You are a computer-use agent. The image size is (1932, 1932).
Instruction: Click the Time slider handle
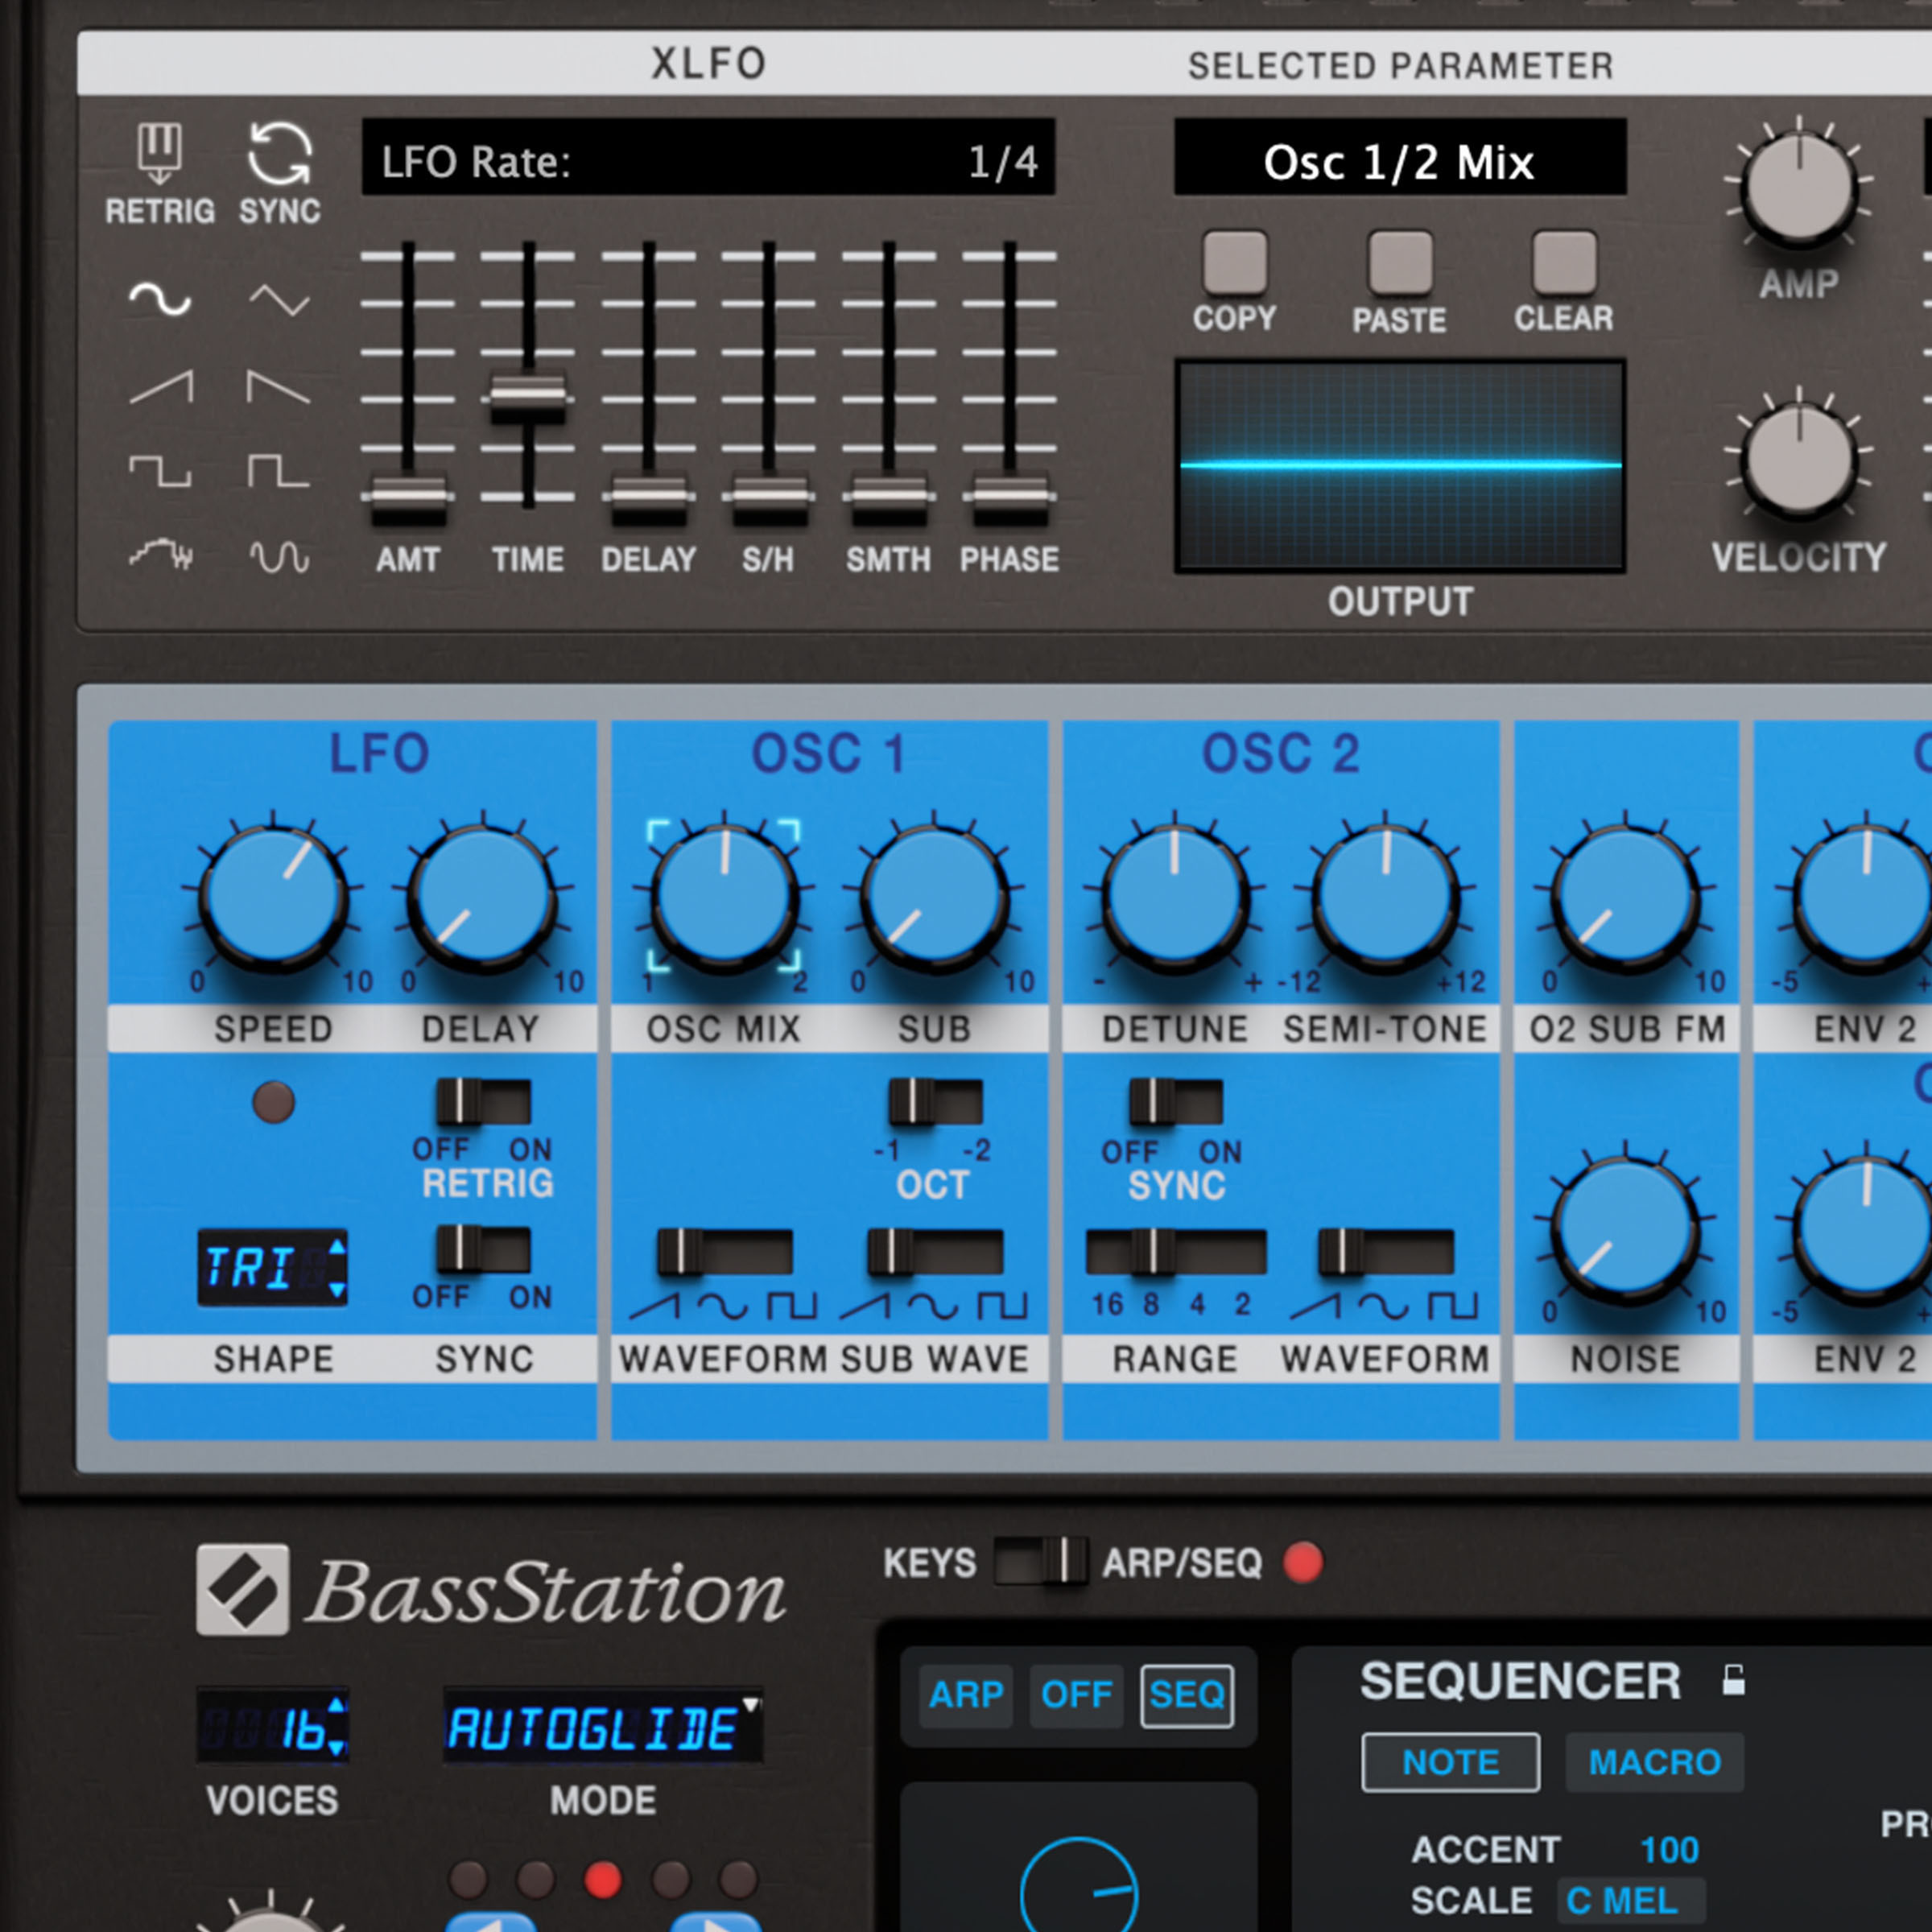tap(527, 398)
